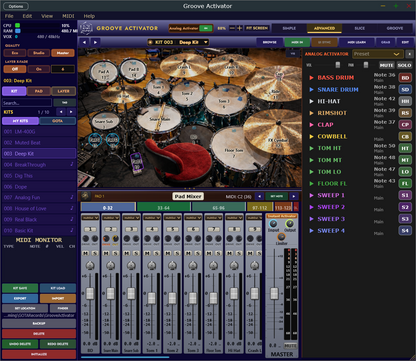Click the Snare Main pad on the drum kit
The width and height of the screenshot is (416, 361).
[159, 120]
